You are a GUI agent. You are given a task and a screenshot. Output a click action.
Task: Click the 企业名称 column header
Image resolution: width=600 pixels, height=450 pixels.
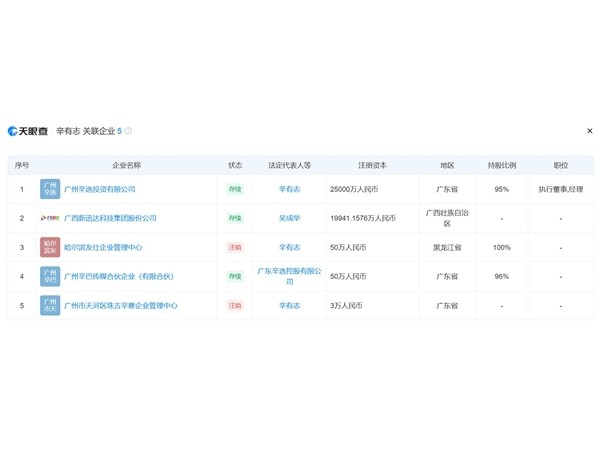(x=127, y=165)
